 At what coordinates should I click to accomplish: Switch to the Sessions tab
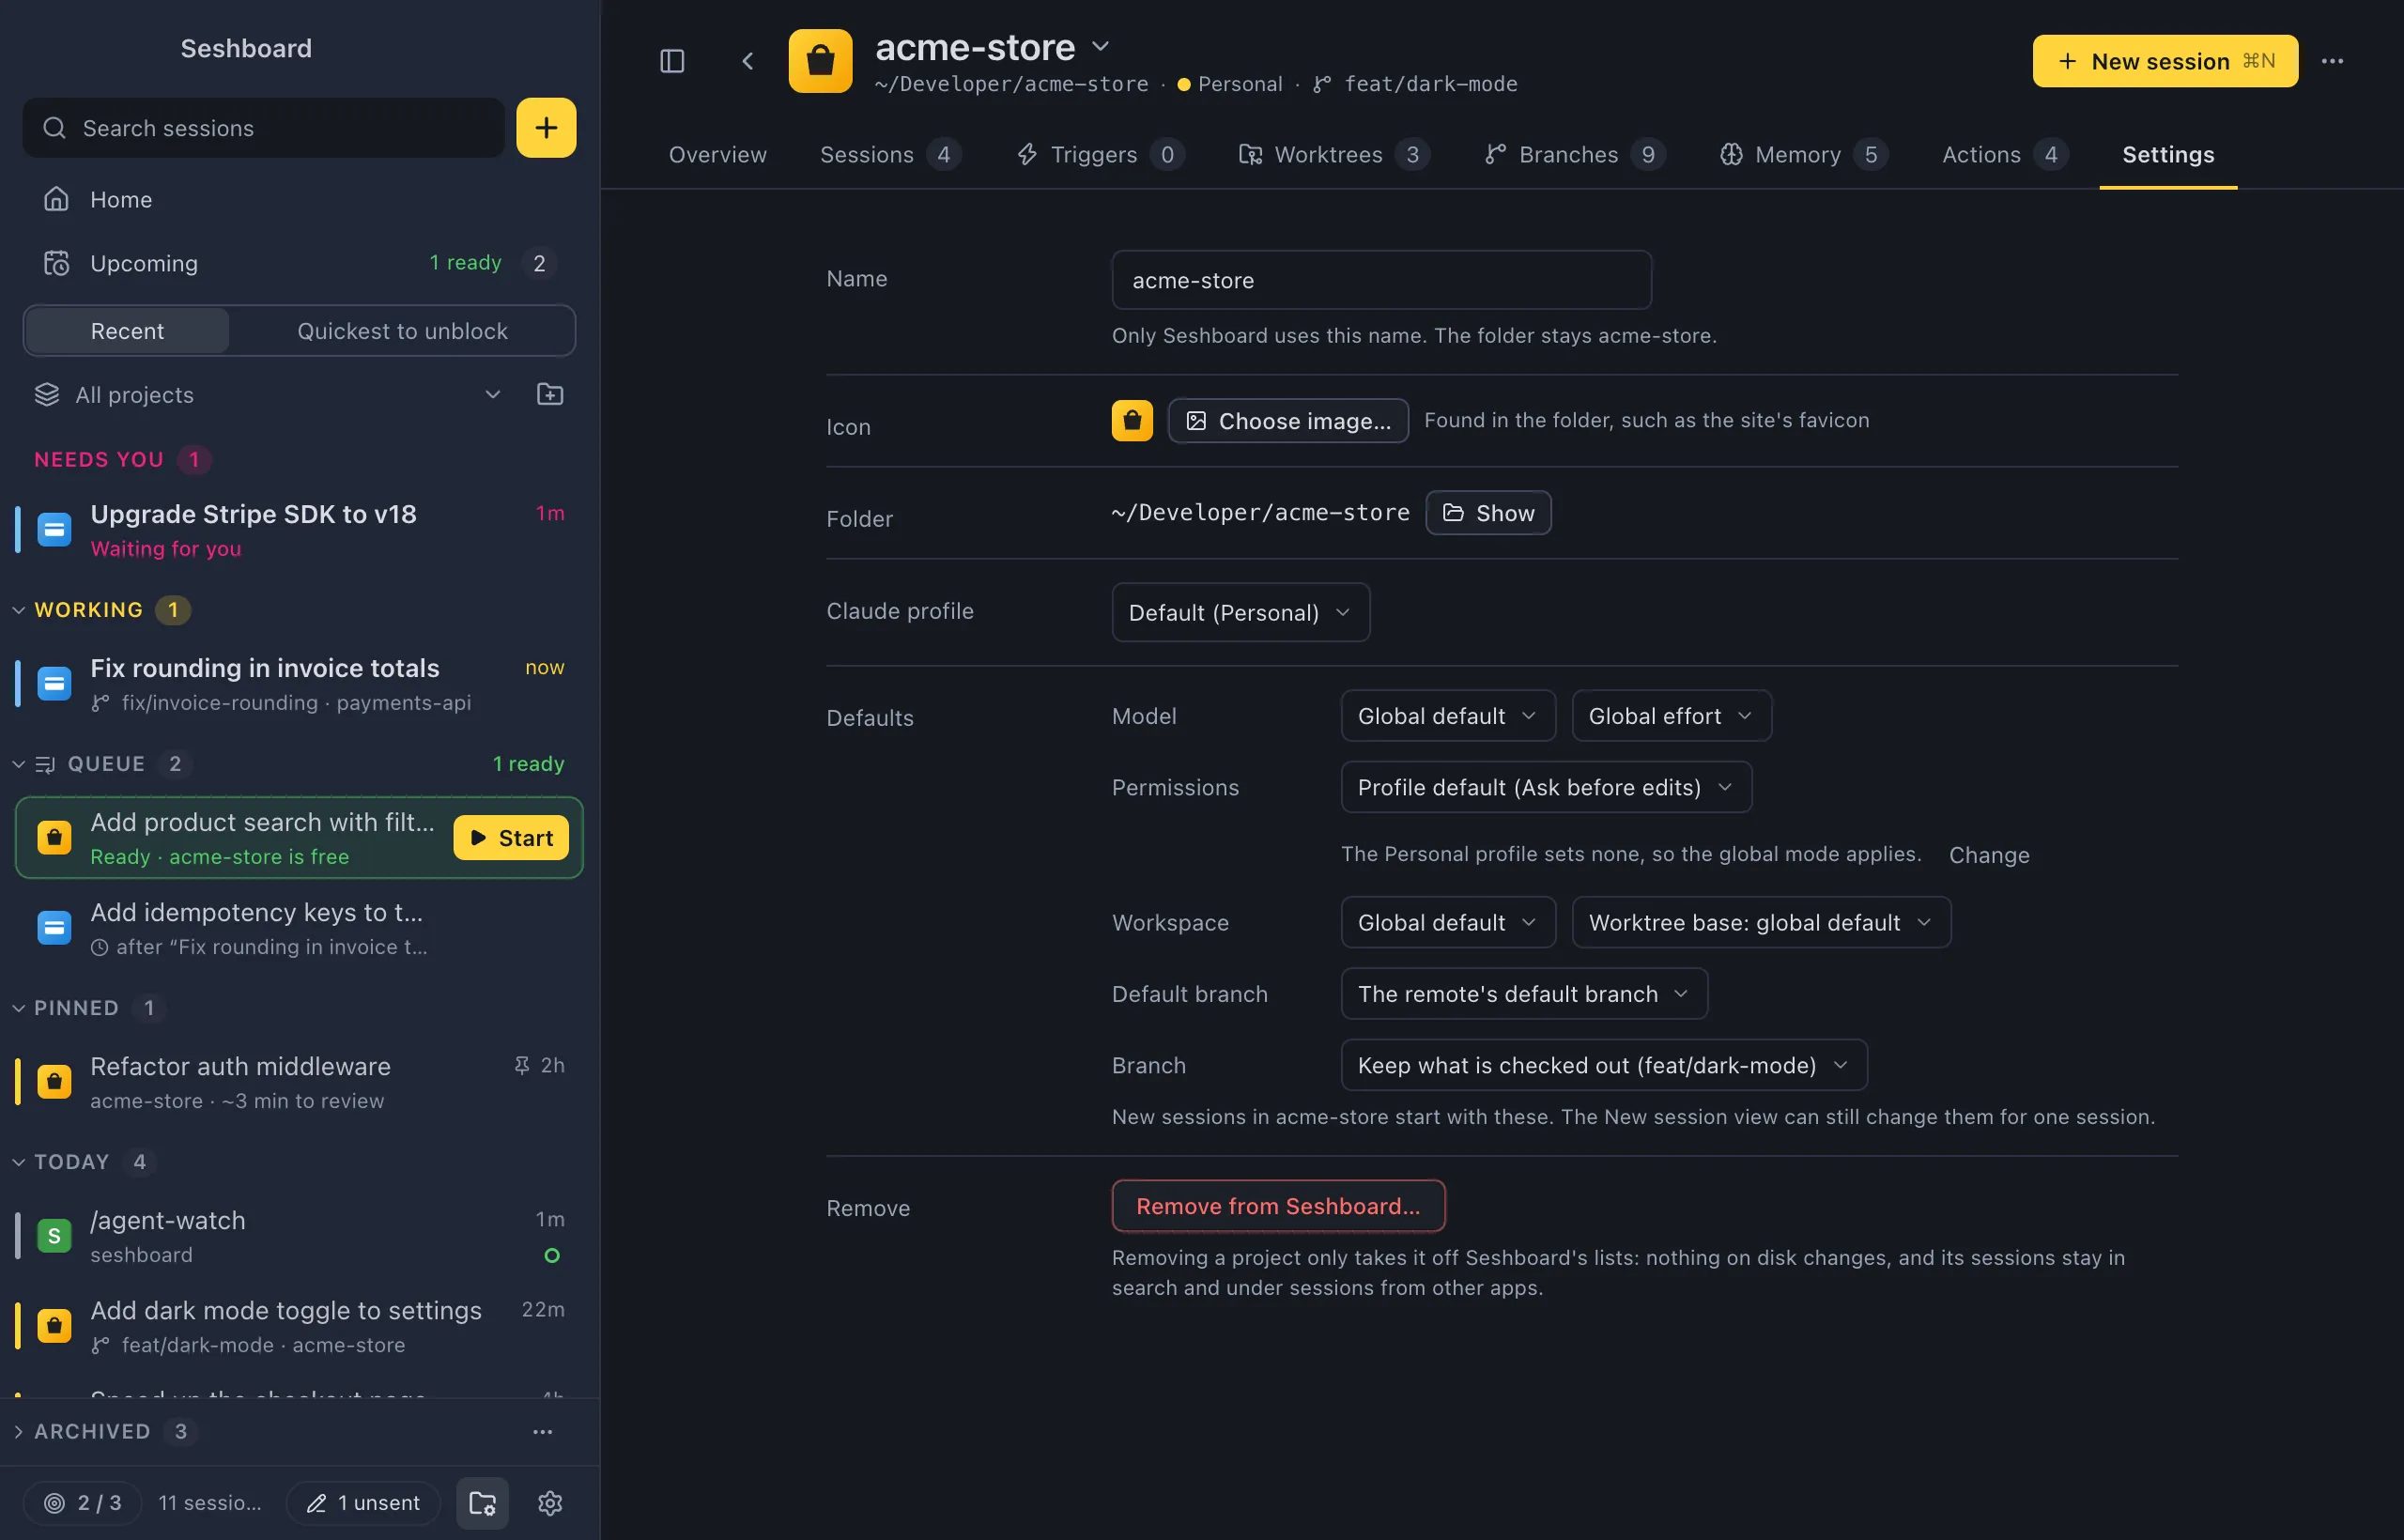890,154
